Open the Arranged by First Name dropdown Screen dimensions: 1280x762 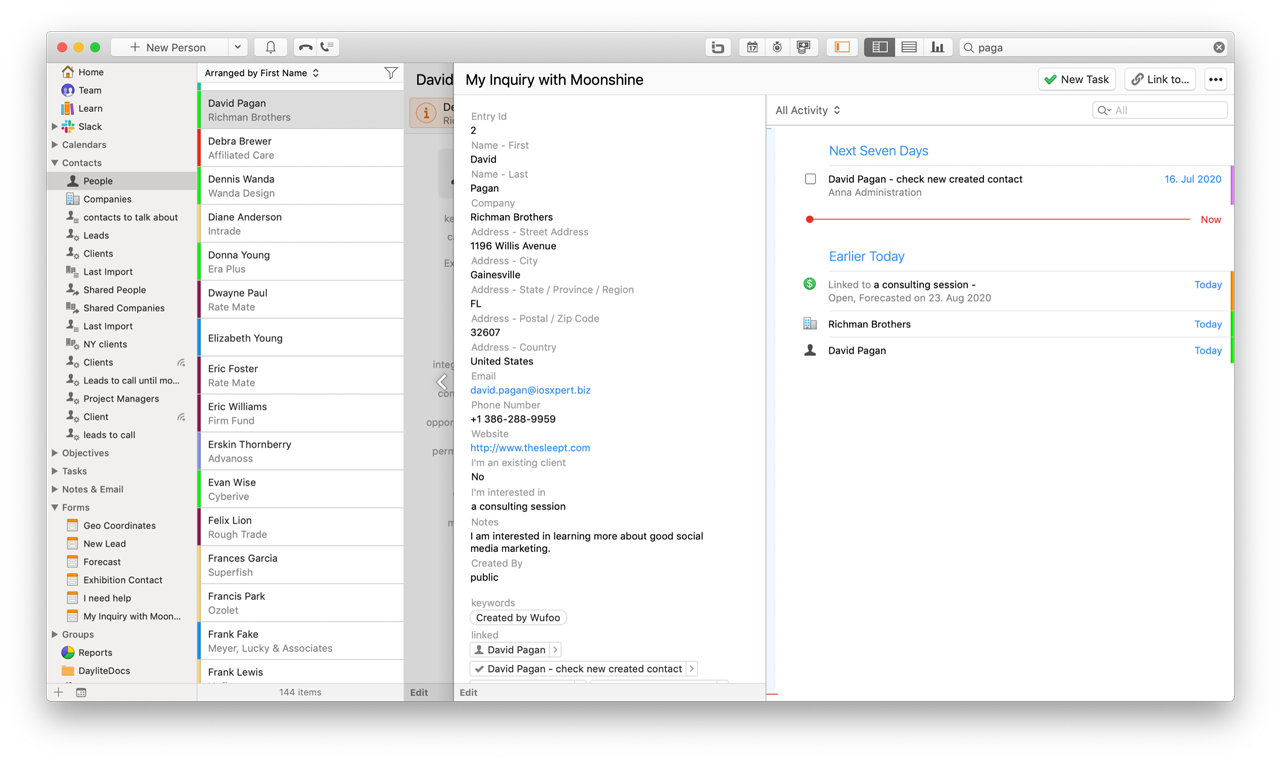click(262, 73)
